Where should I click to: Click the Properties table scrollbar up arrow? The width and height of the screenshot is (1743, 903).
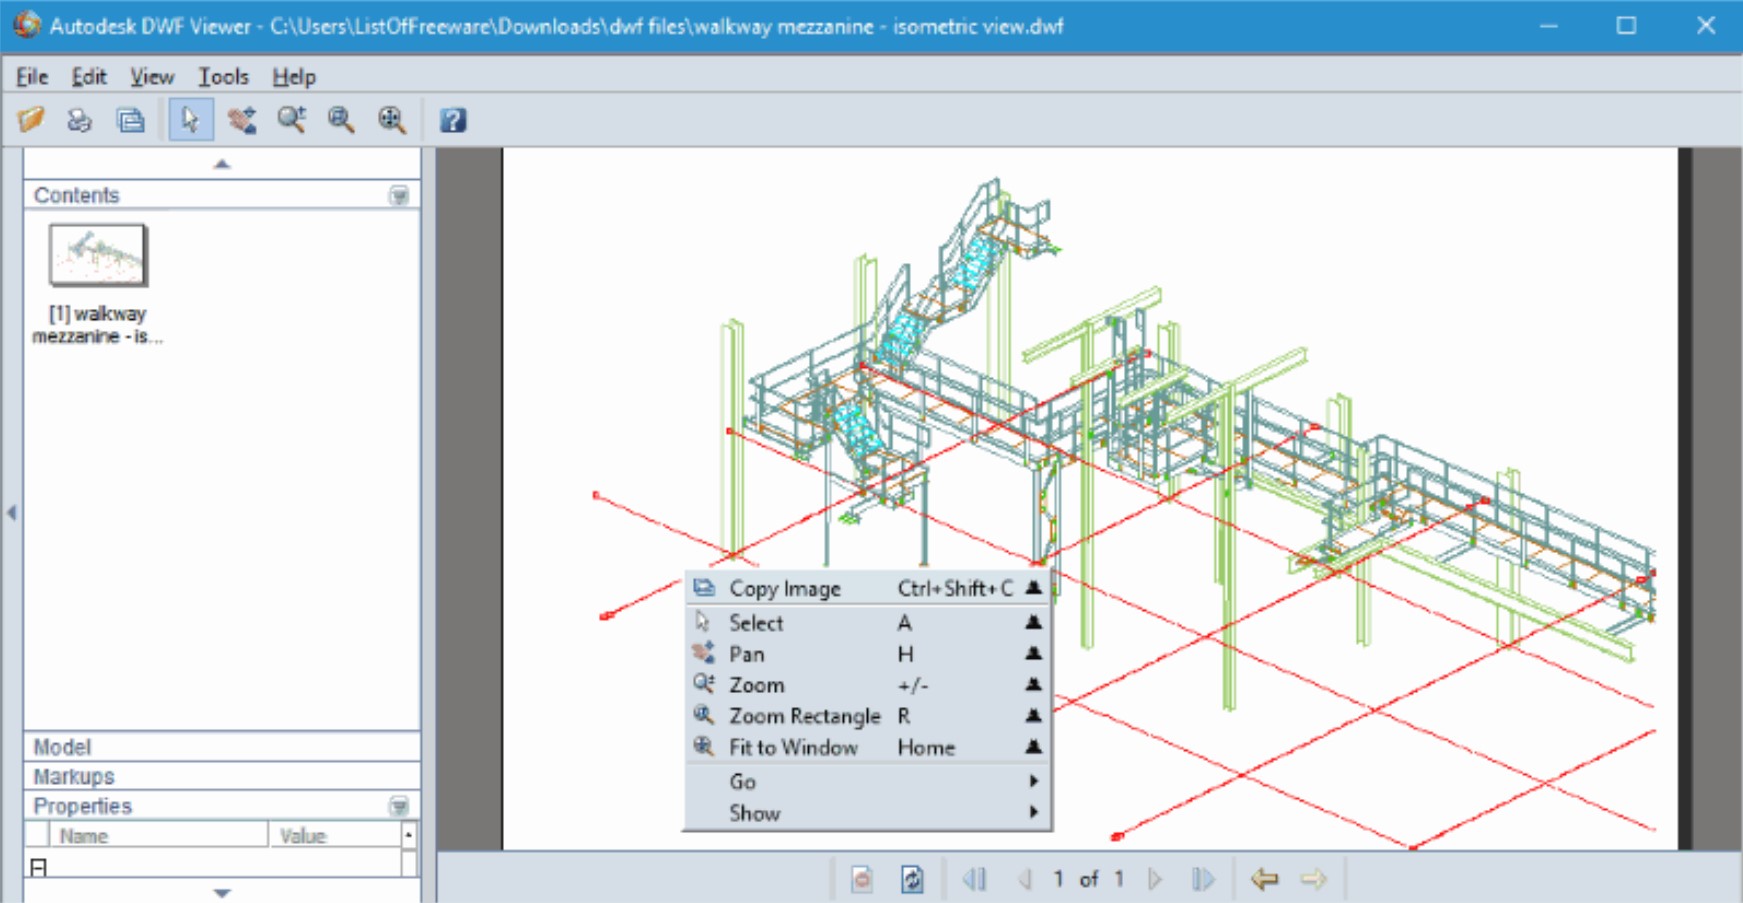(x=409, y=834)
